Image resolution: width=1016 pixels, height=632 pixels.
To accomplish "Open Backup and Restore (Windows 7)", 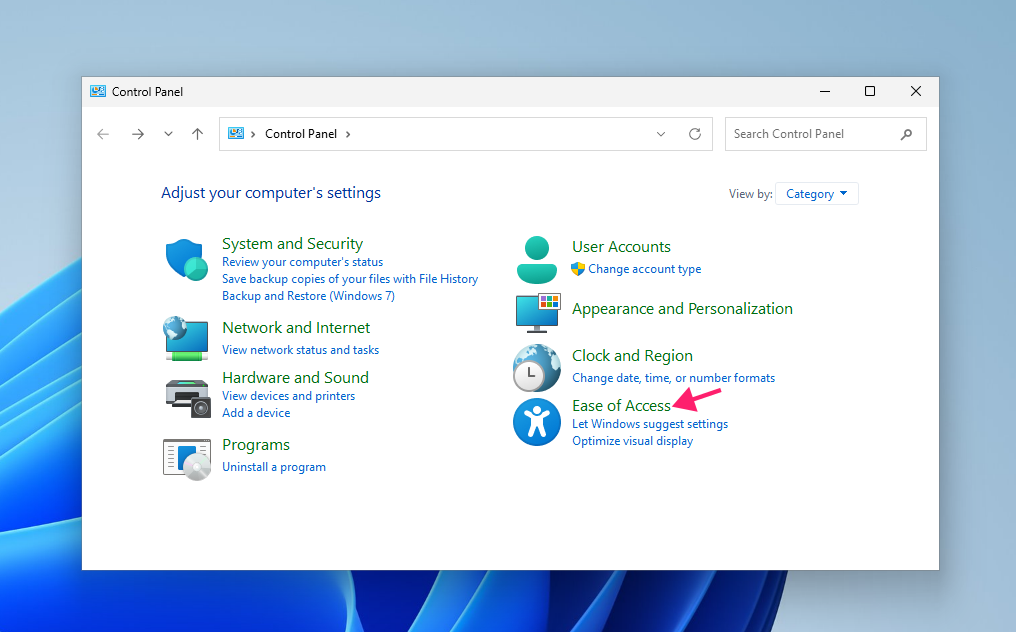I will [x=308, y=296].
